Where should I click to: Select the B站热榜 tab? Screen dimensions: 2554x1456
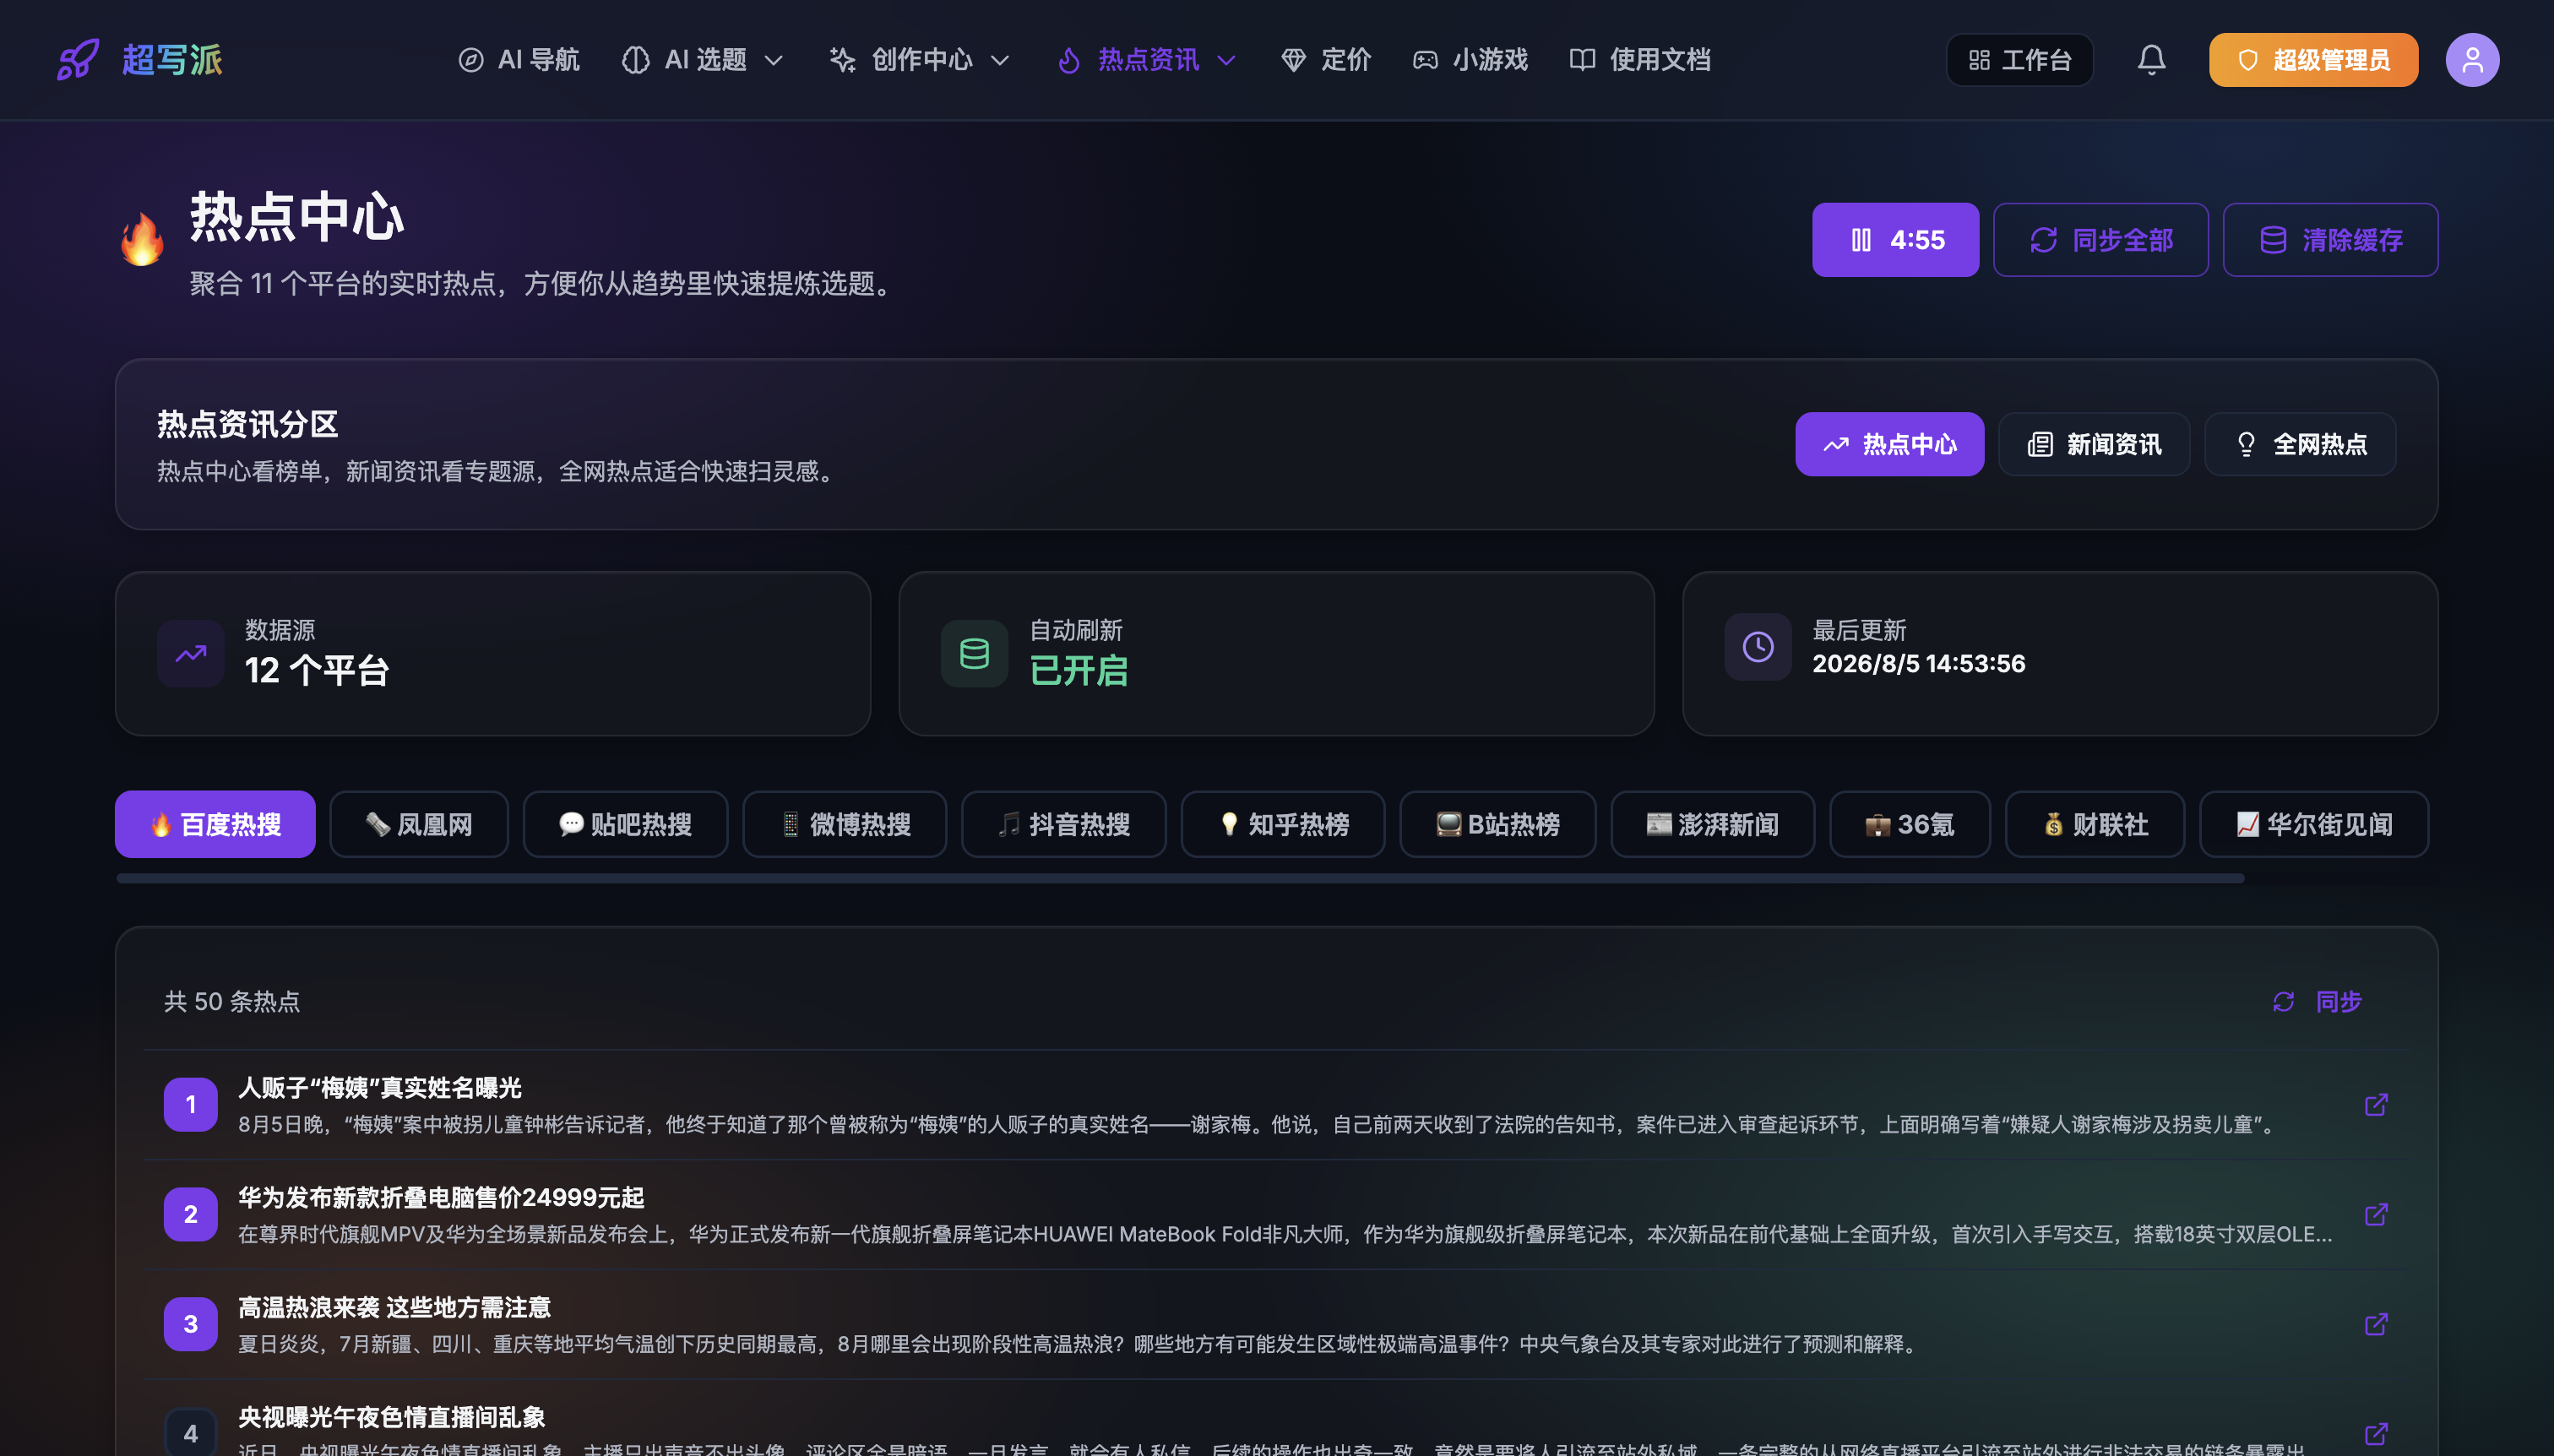click(1498, 824)
